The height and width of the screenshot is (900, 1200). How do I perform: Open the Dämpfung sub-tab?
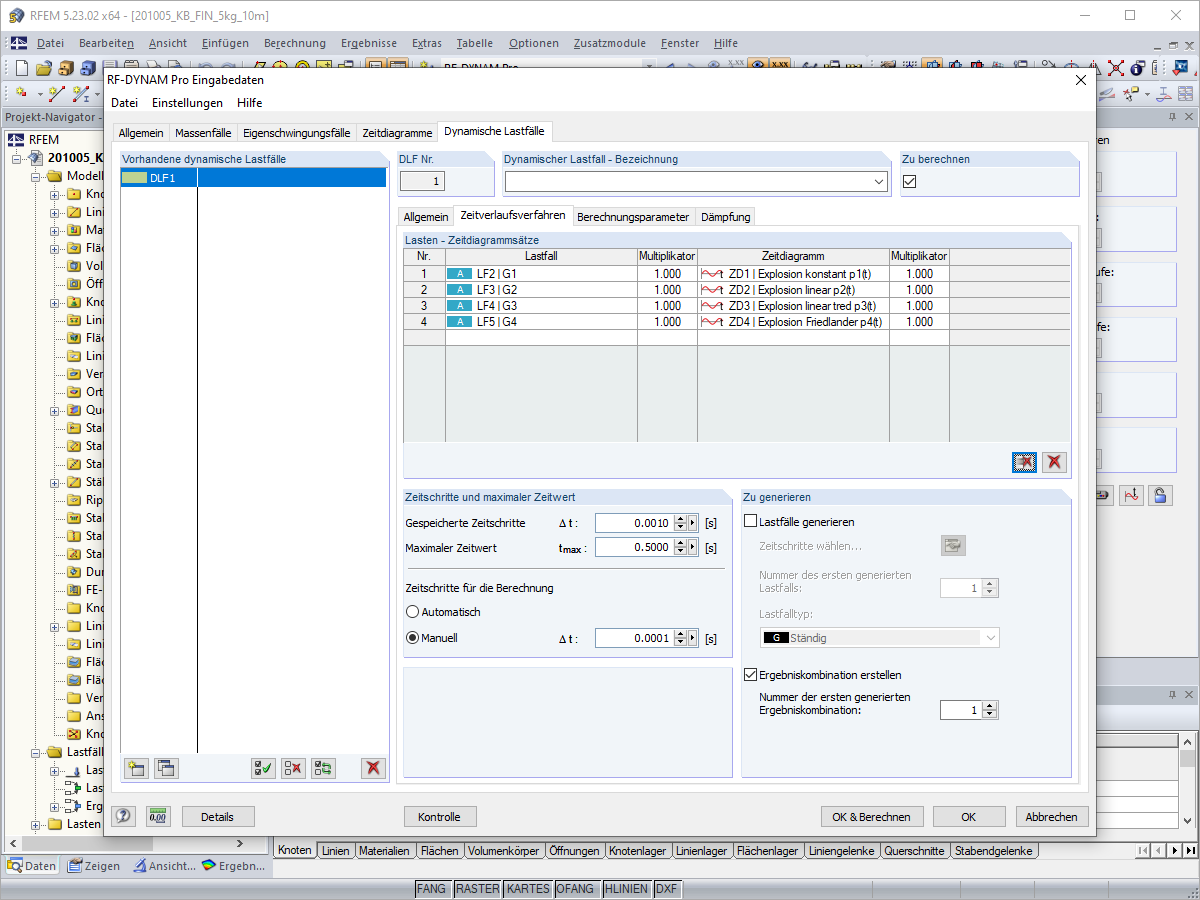[x=725, y=217]
